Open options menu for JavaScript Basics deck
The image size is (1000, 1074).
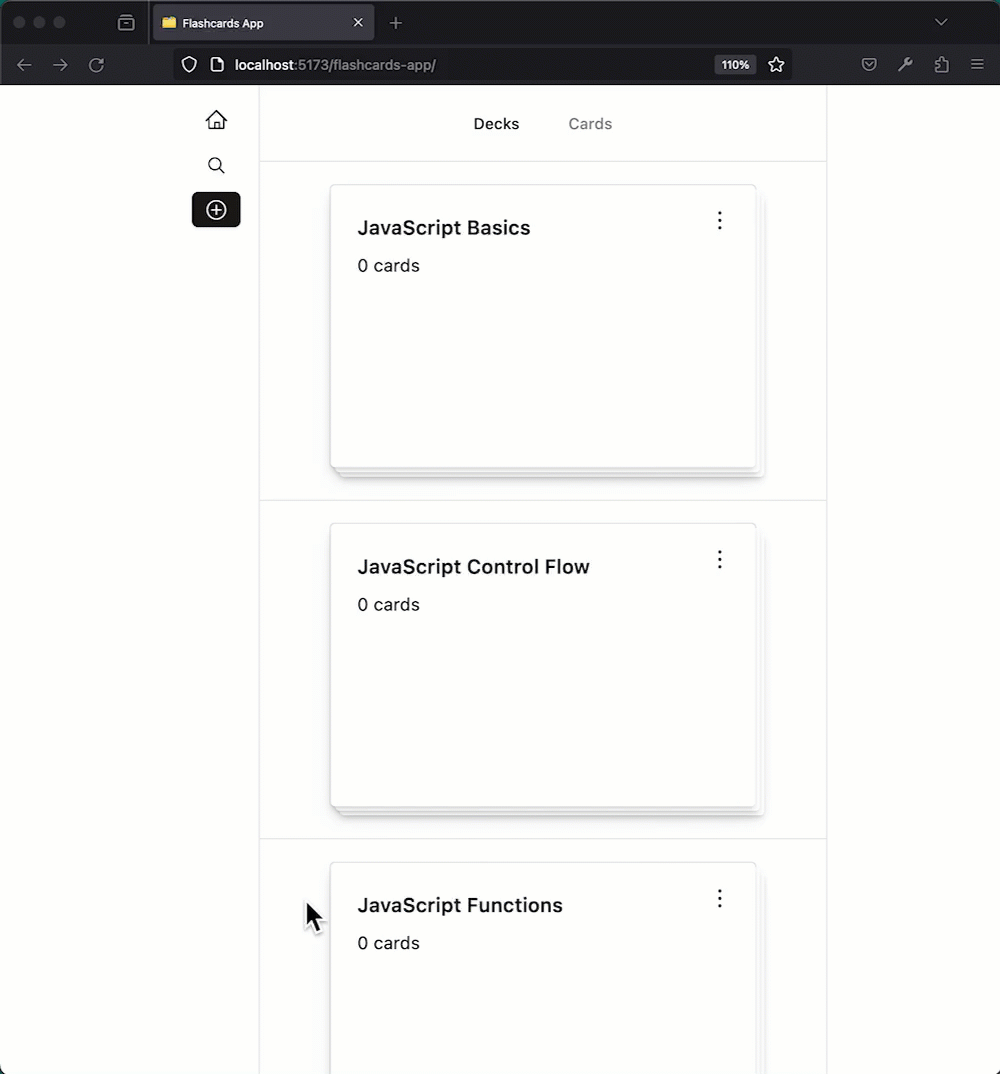click(x=719, y=220)
